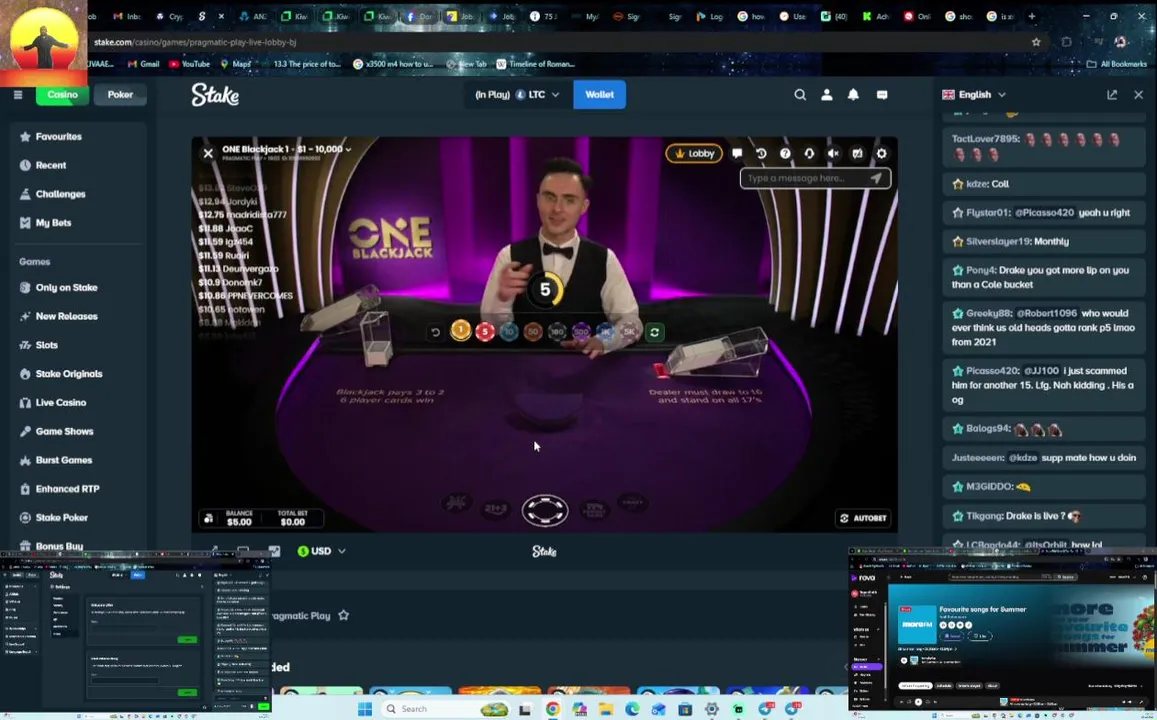Click the Stake logo
The image size is (1157, 720).
[215, 94]
